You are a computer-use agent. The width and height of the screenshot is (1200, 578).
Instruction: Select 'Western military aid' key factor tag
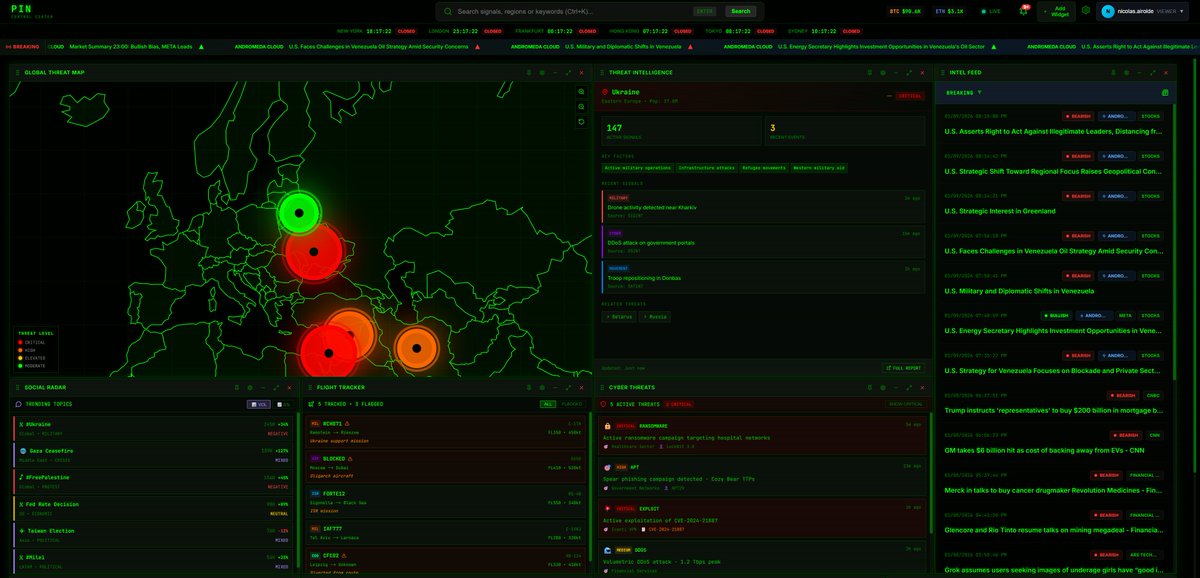pyautogui.click(x=820, y=168)
